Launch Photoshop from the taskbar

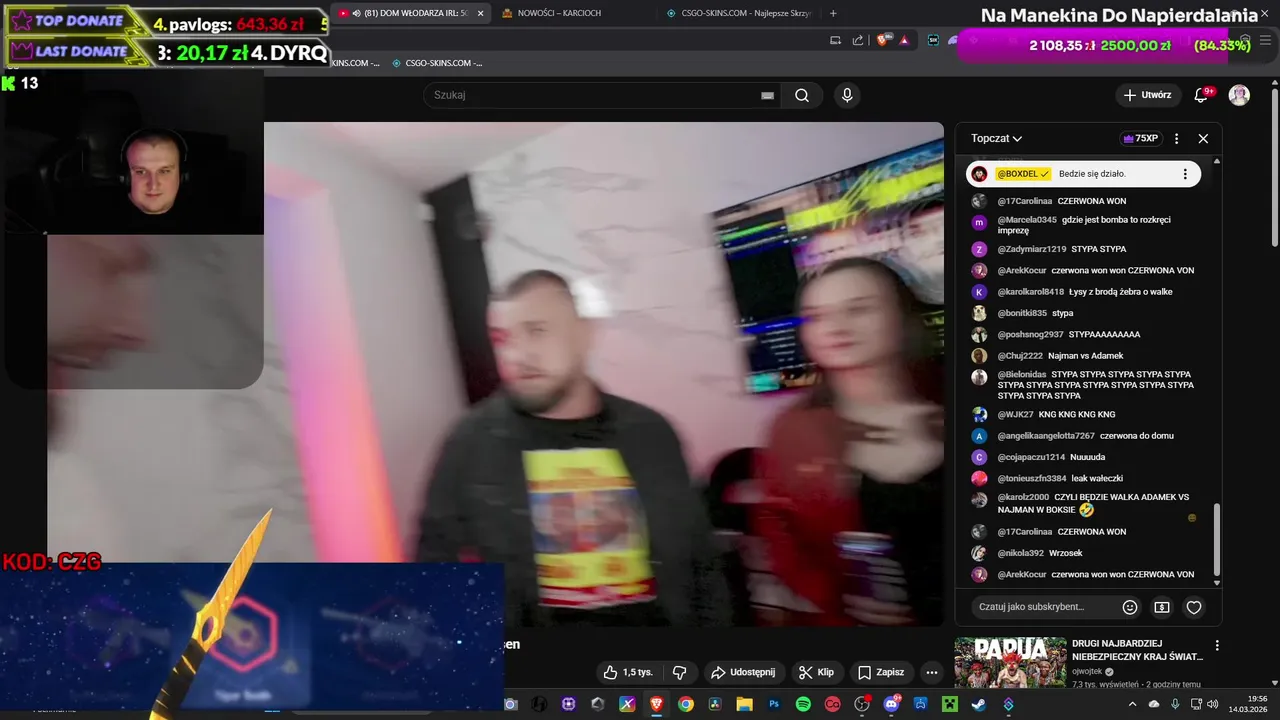(x=773, y=704)
